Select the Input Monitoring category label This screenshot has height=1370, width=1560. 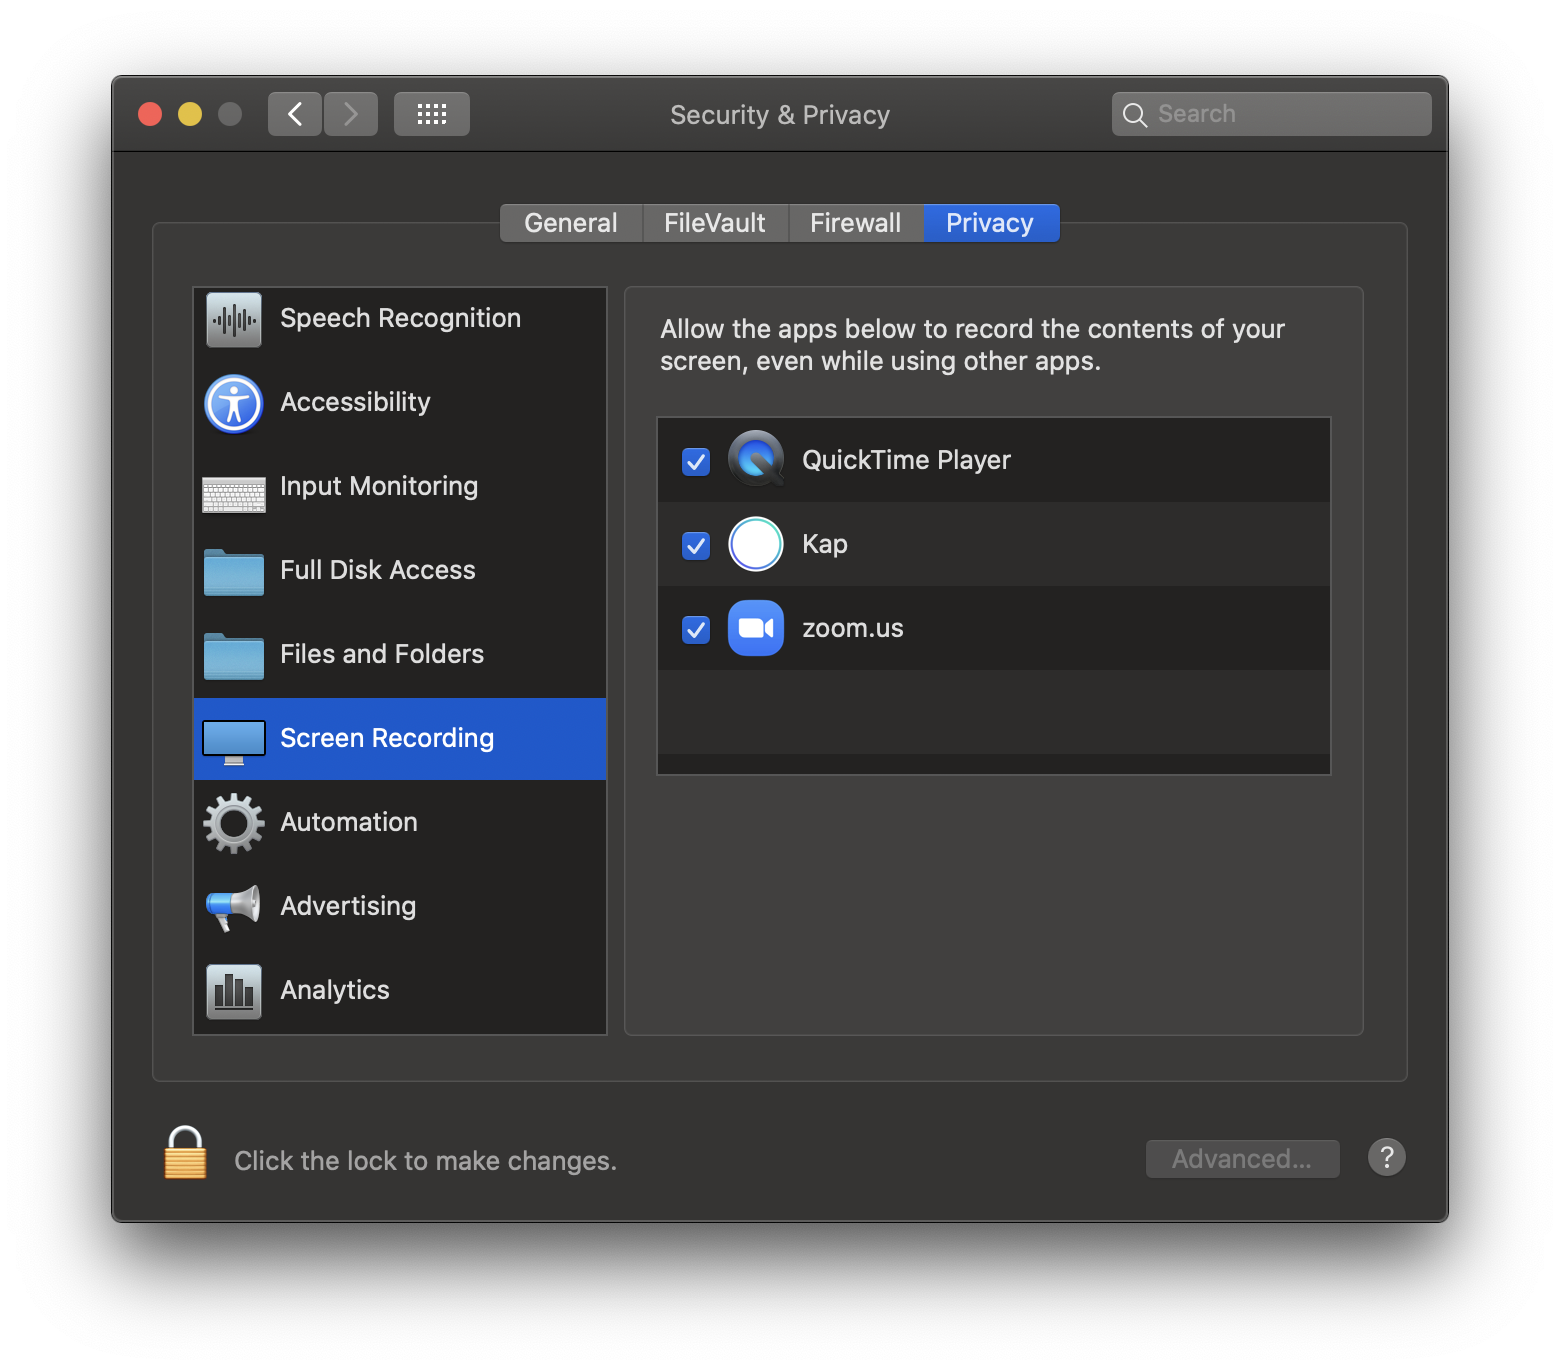(x=379, y=486)
